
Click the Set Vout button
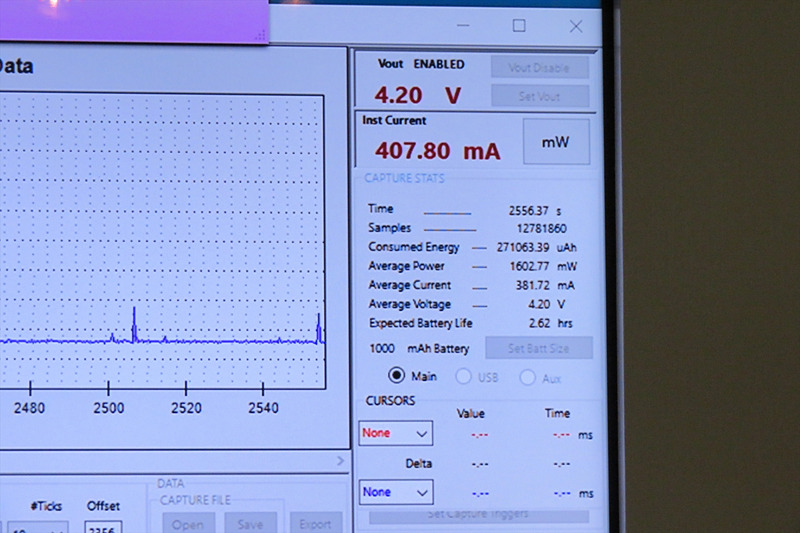(x=539, y=96)
